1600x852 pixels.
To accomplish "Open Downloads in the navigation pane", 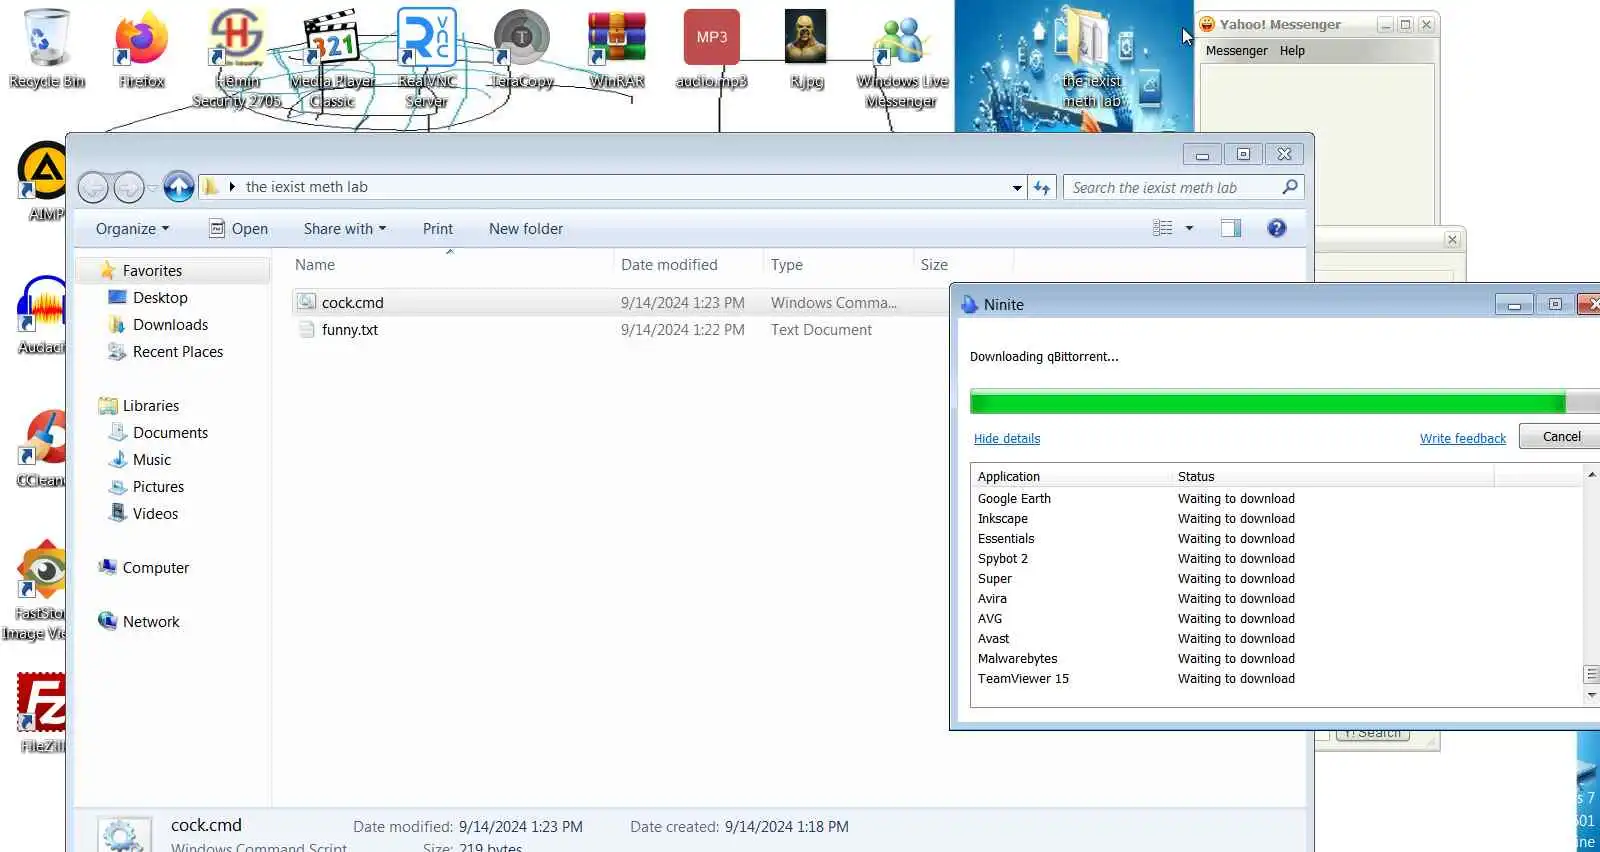I will coord(170,324).
